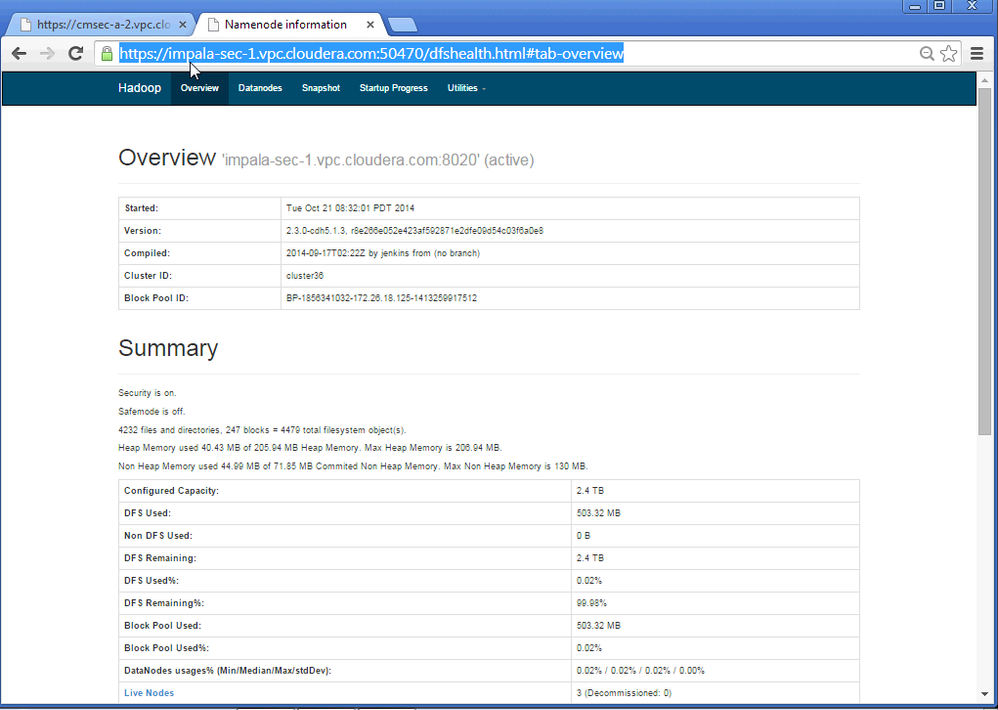Click the Hadoop brand link
This screenshot has width=998, height=710.
click(139, 88)
